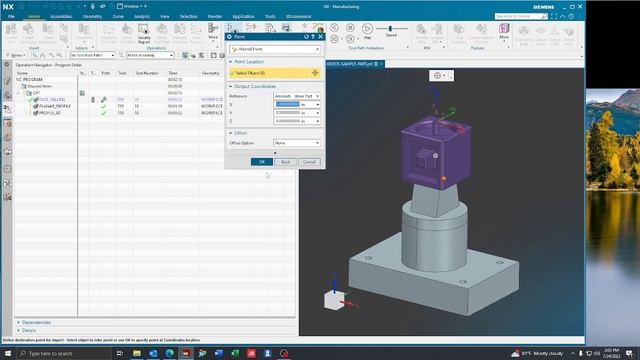Click the stop animation icon in Tool Path Animation

pyautogui.click(x=350, y=28)
